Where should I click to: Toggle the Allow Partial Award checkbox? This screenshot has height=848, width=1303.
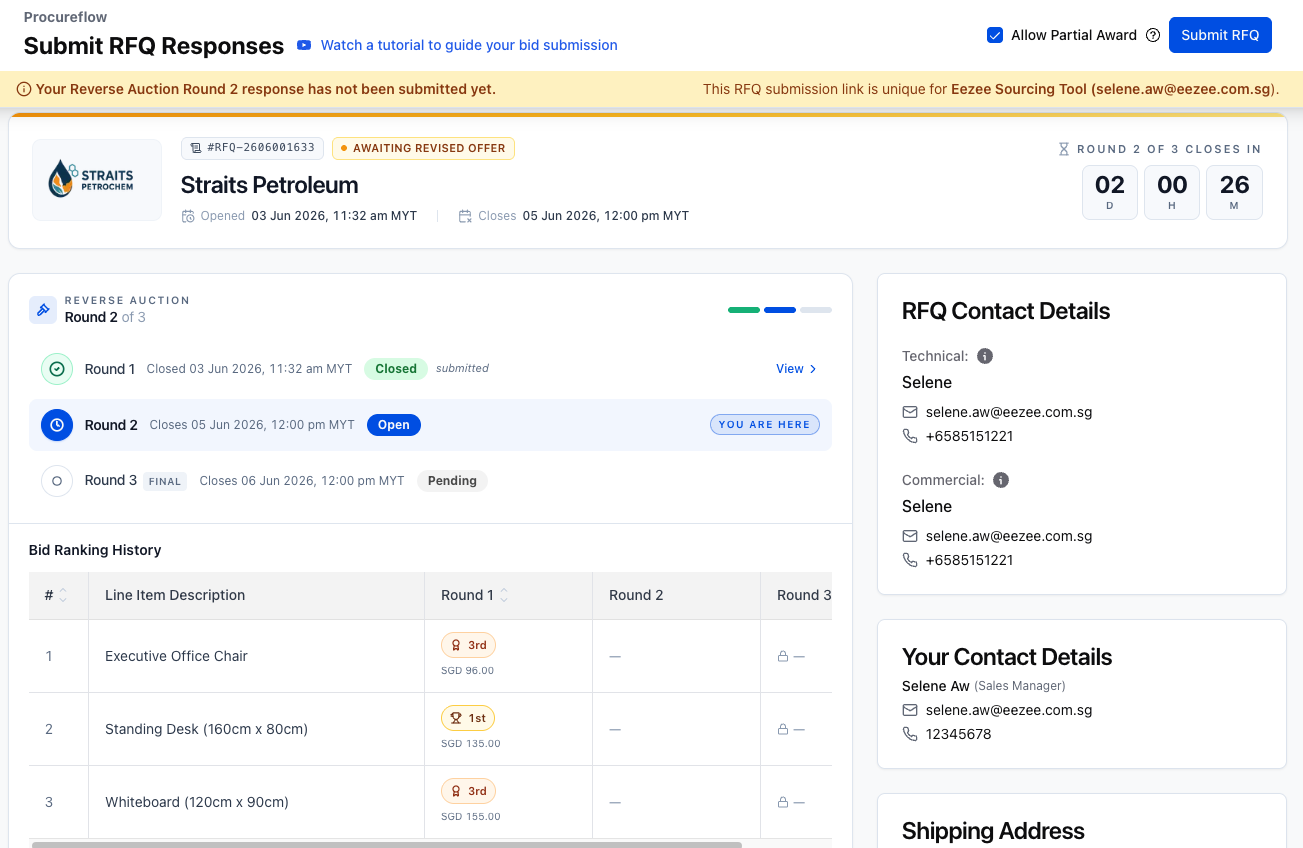click(995, 35)
